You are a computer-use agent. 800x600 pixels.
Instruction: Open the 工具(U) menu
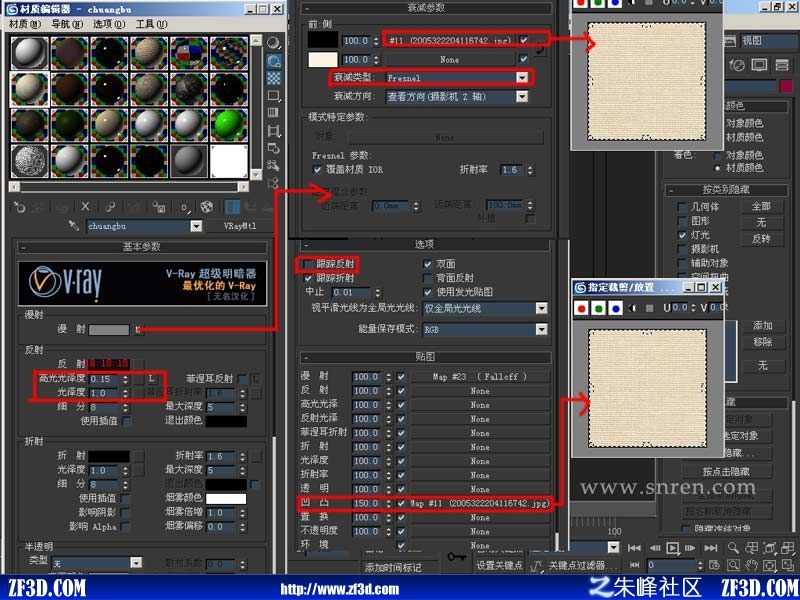coord(152,24)
